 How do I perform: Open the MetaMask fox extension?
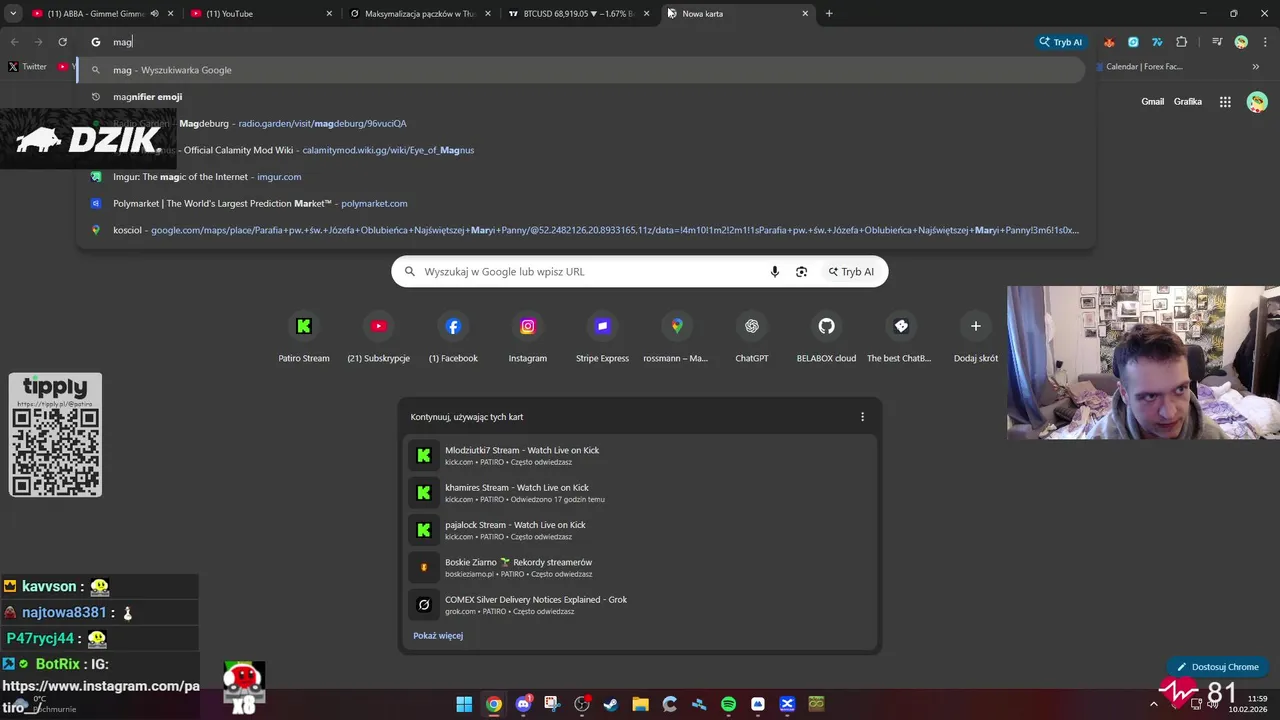pos(1109,42)
